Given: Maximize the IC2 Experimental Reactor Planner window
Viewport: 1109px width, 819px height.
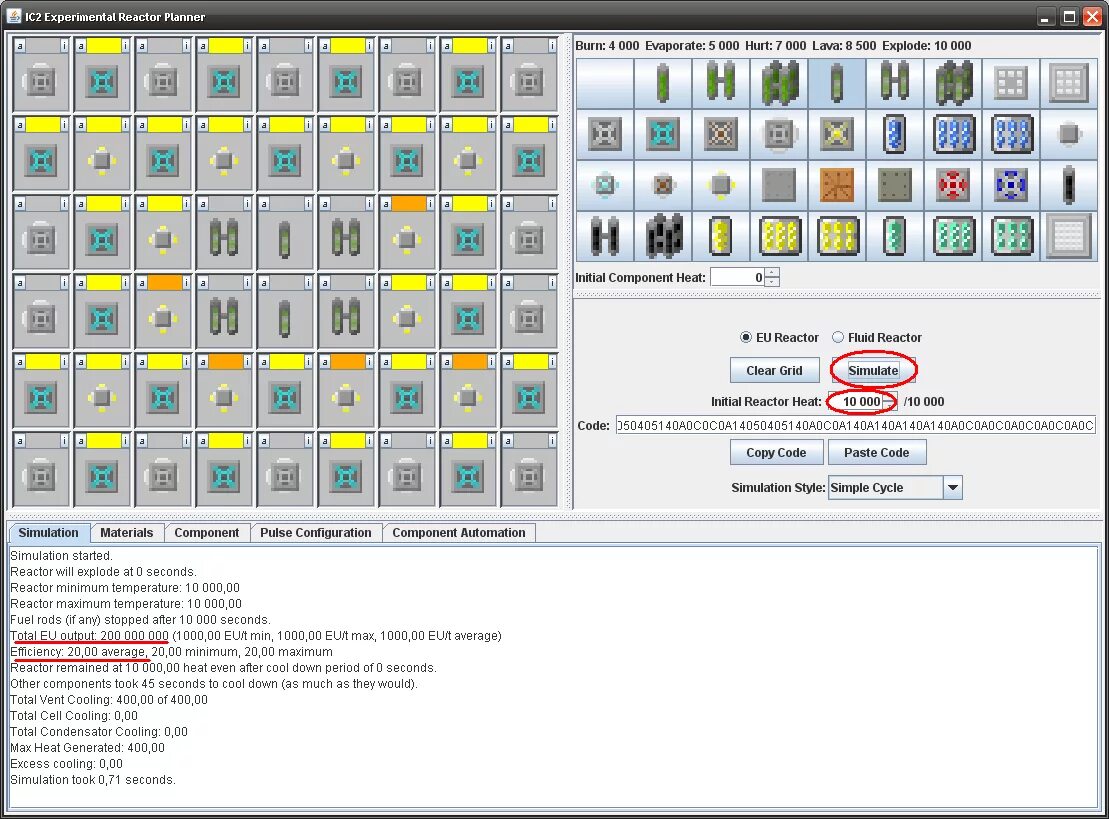Looking at the screenshot, I should coord(1069,17).
